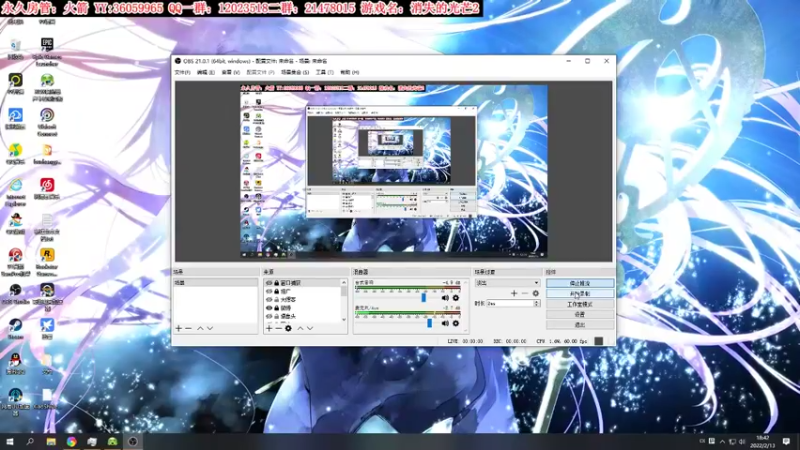The width and height of the screenshot is (800, 450).
Task: Select Rockstar Games Launcher desktop icon
Action: click(x=47, y=262)
